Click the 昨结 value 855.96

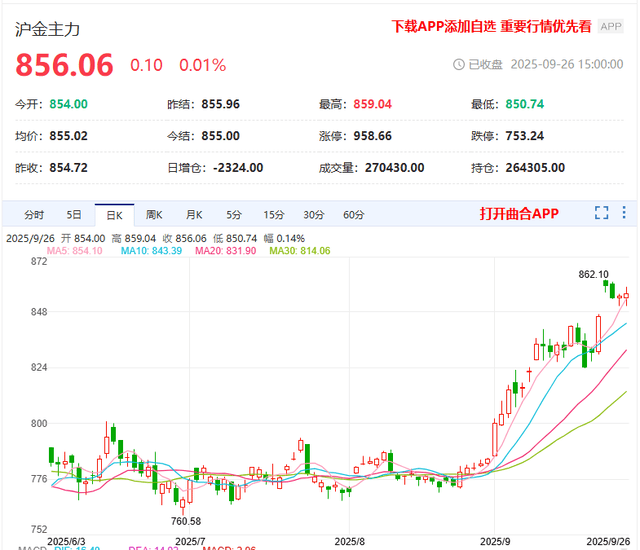click(x=220, y=104)
